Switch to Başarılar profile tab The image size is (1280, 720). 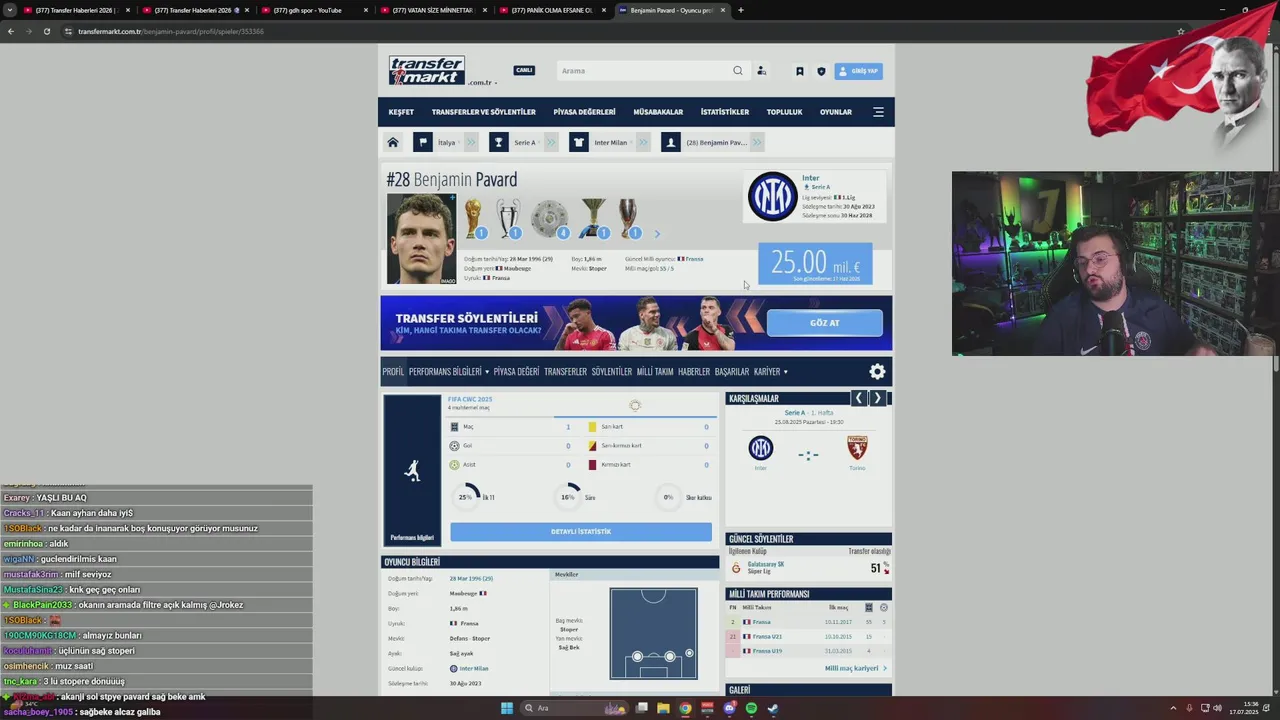(x=732, y=372)
